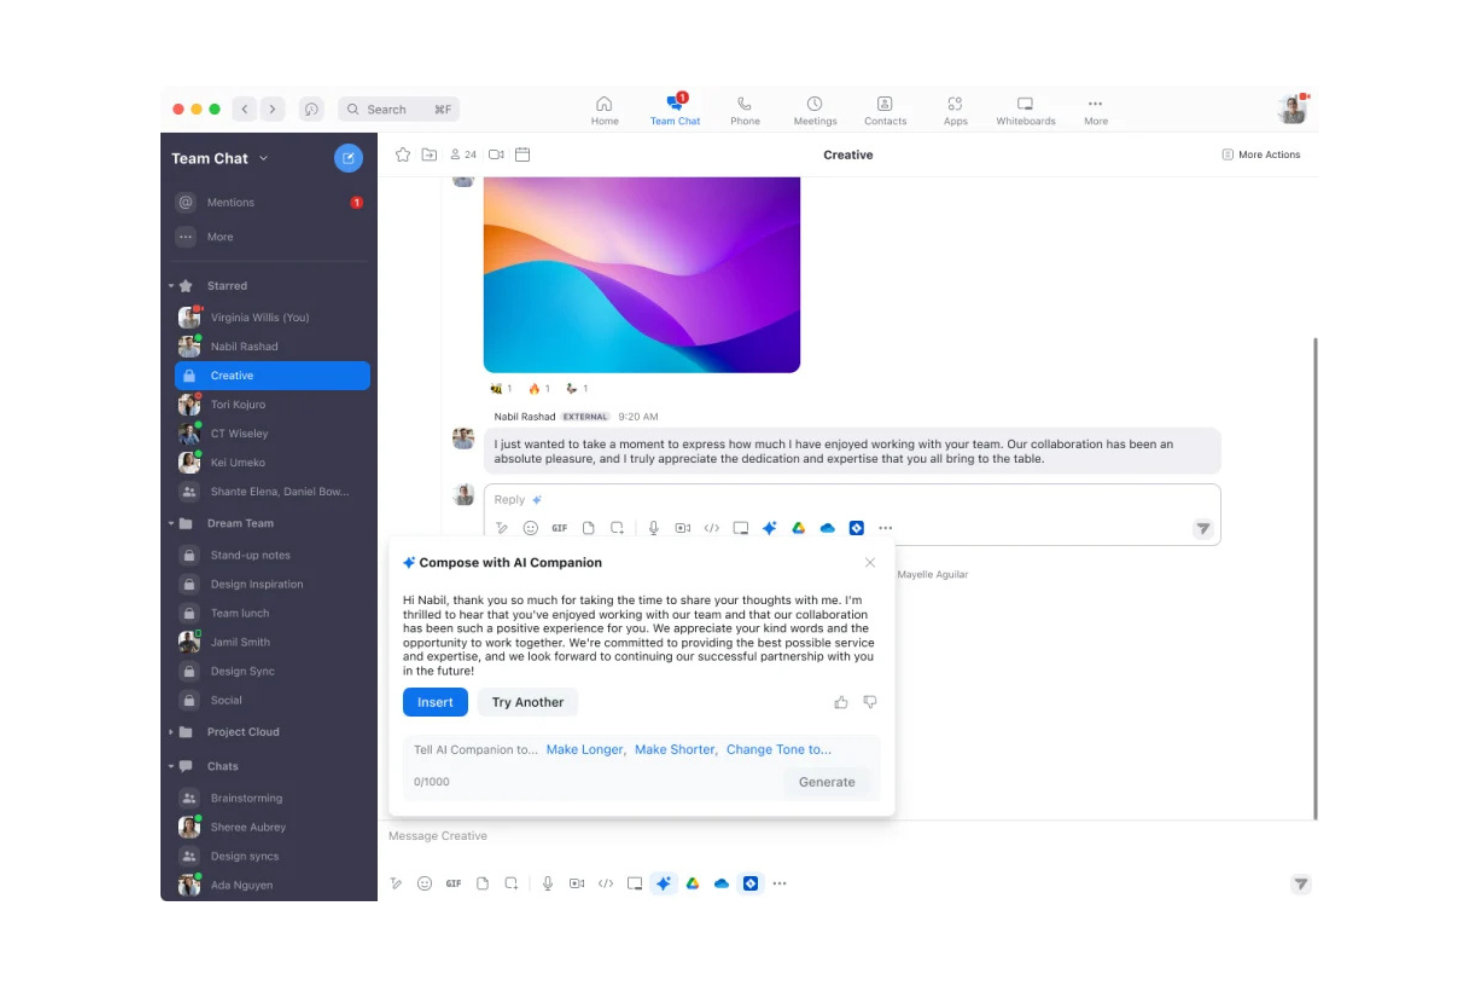Viewport: 1480px width, 987px height.
Task: Open the OneDrive cloud icon
Action: 827,527
